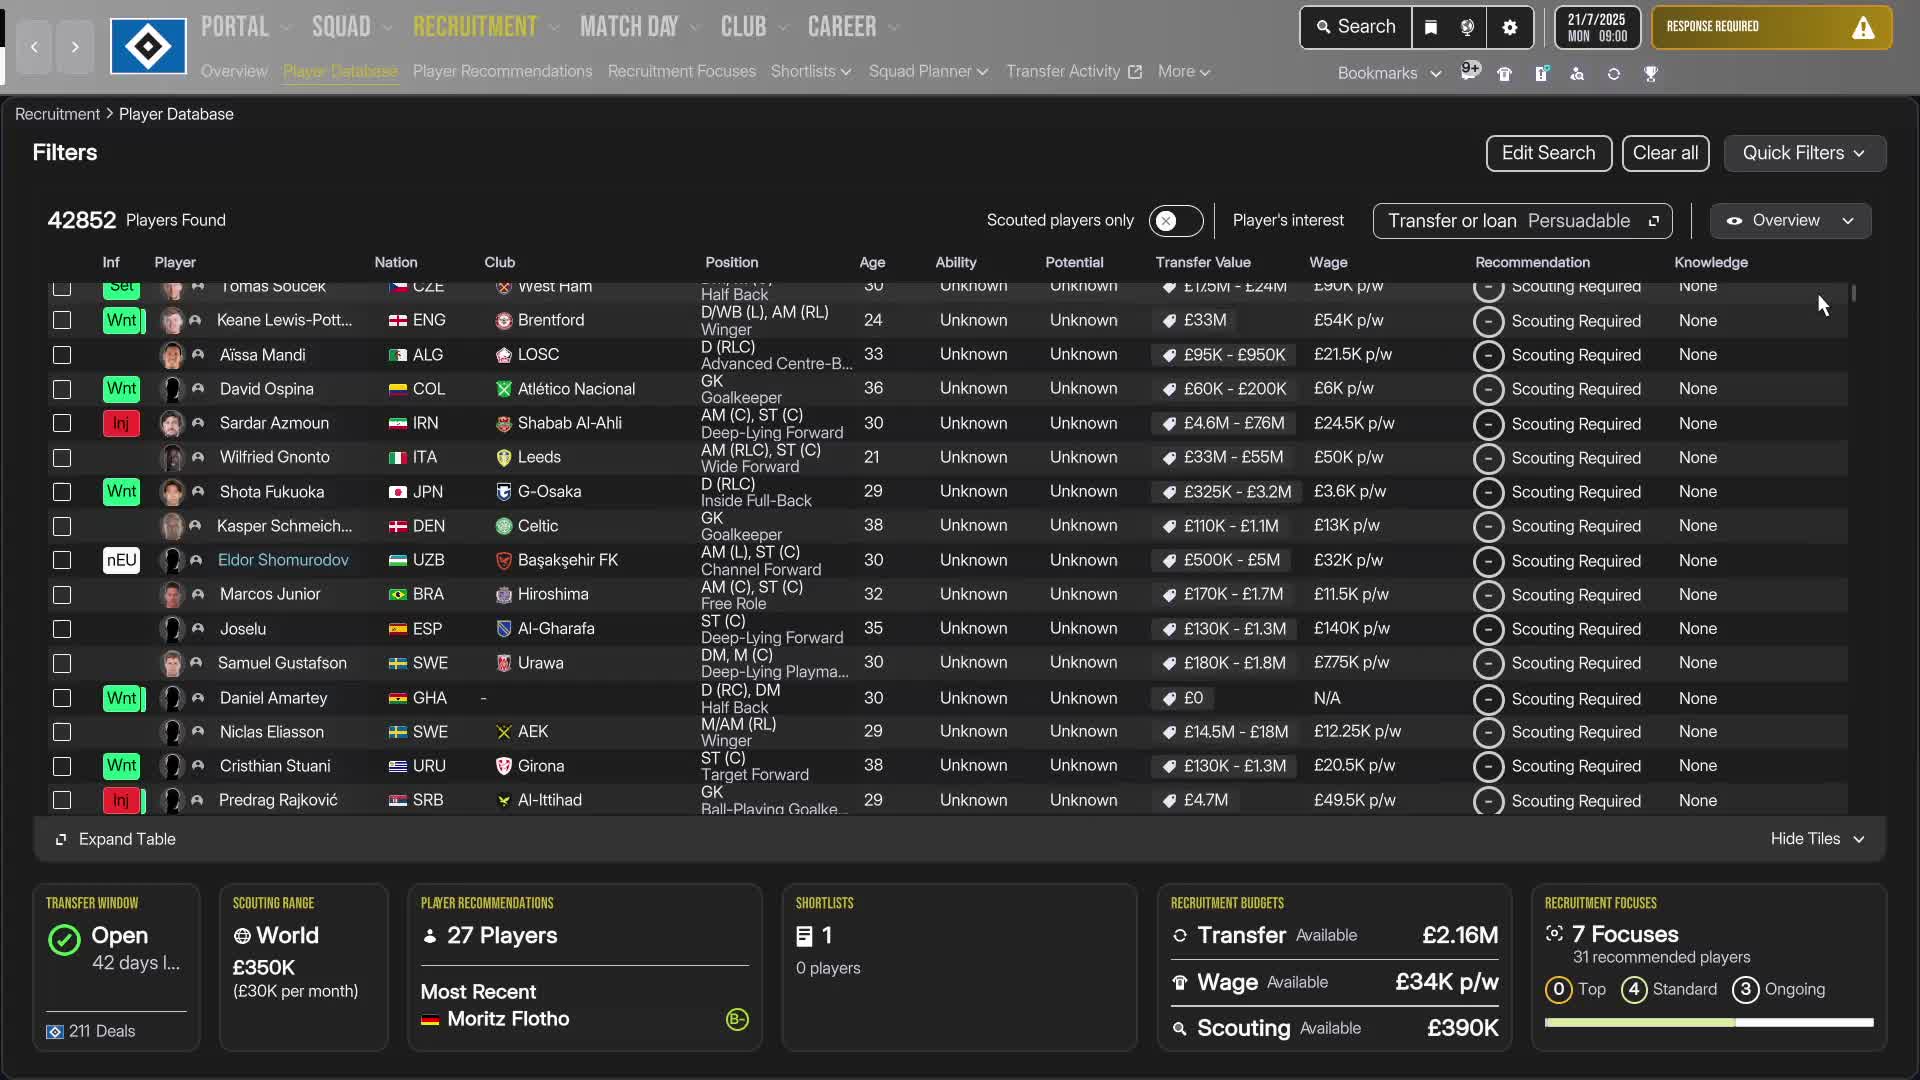Open the Quick Filters dropdown
The width and height of the screenshot is (1920, 1080).
(1804, 153)
